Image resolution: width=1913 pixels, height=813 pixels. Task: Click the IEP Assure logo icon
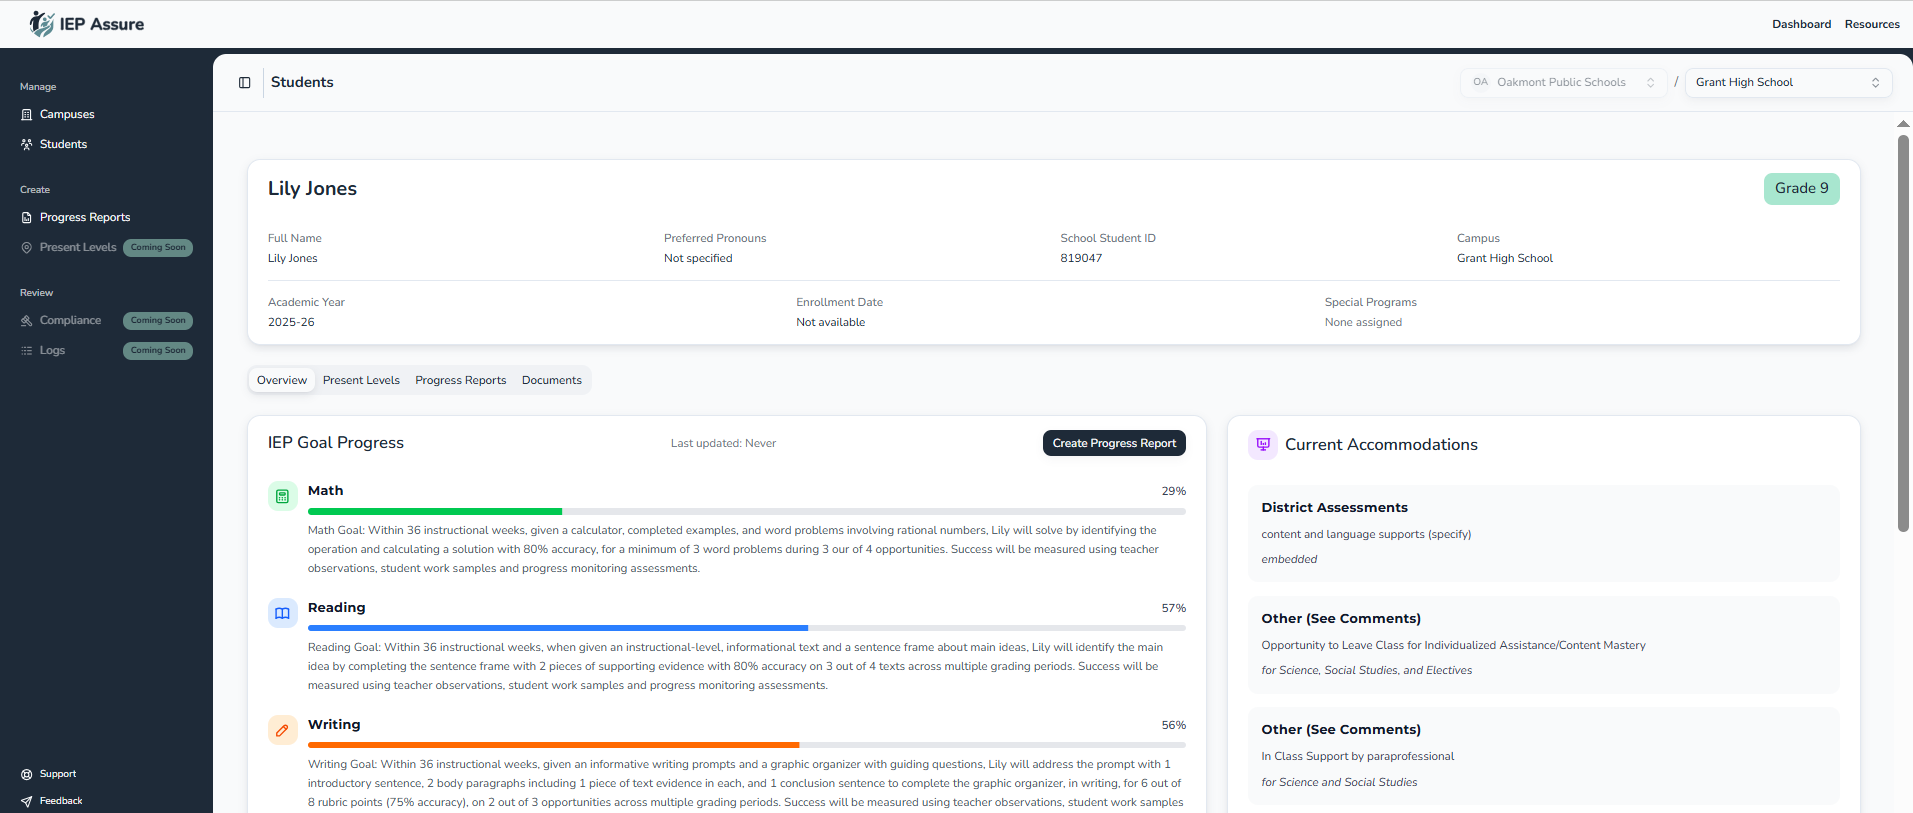click(42, 24)
